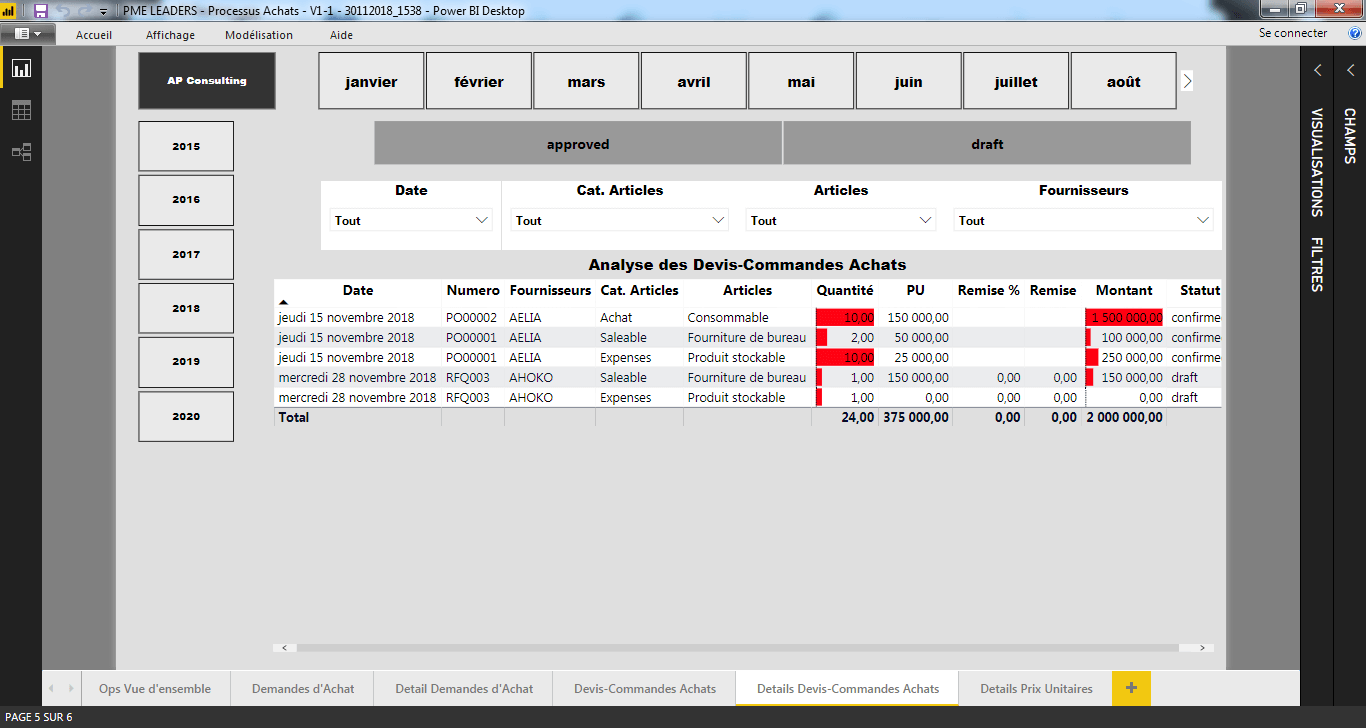Switch to Devis-Commandes Achats page tab
Viewport: 1366px width, 728px height.
point(645,689)
